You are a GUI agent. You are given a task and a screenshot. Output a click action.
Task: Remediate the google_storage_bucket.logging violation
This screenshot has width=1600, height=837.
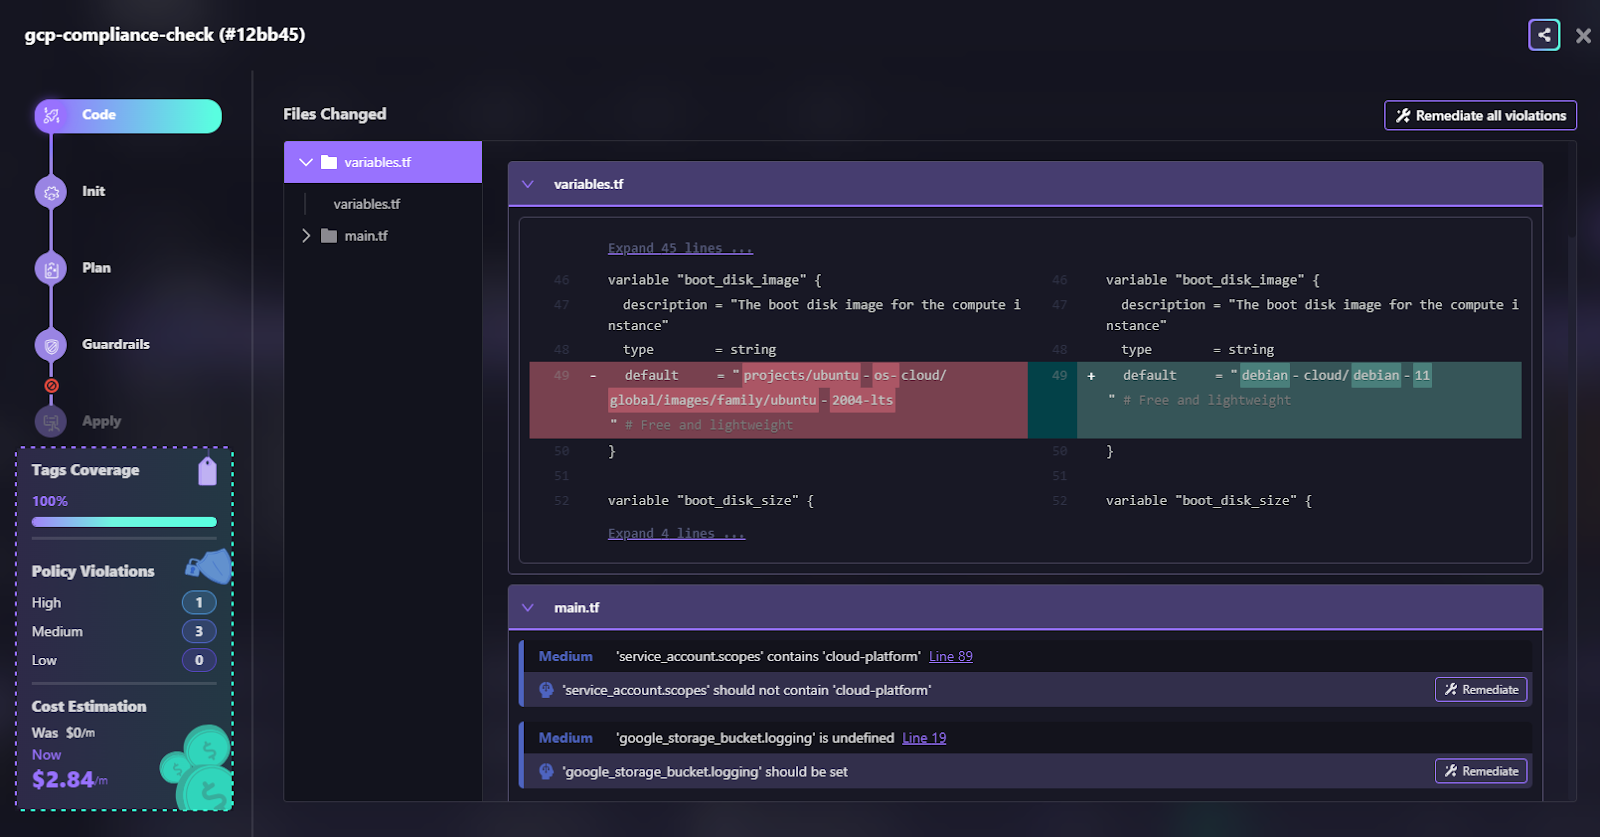pyautogui.click(x=1481, y=771)
